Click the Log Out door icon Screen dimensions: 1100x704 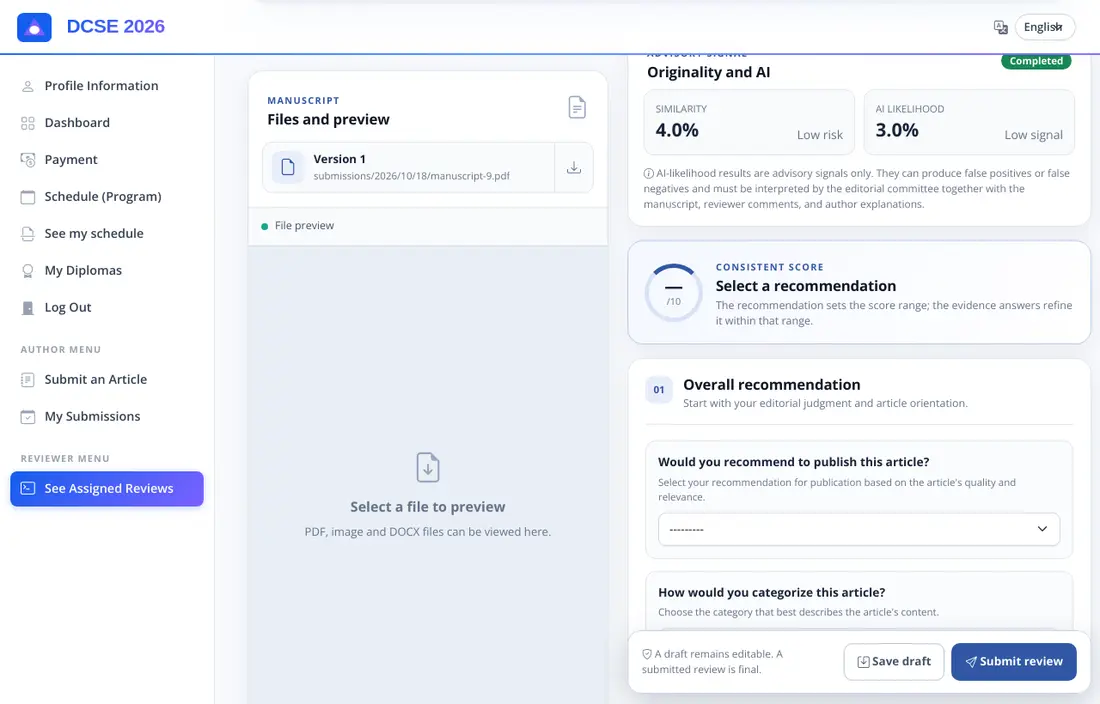coord(28,308)
